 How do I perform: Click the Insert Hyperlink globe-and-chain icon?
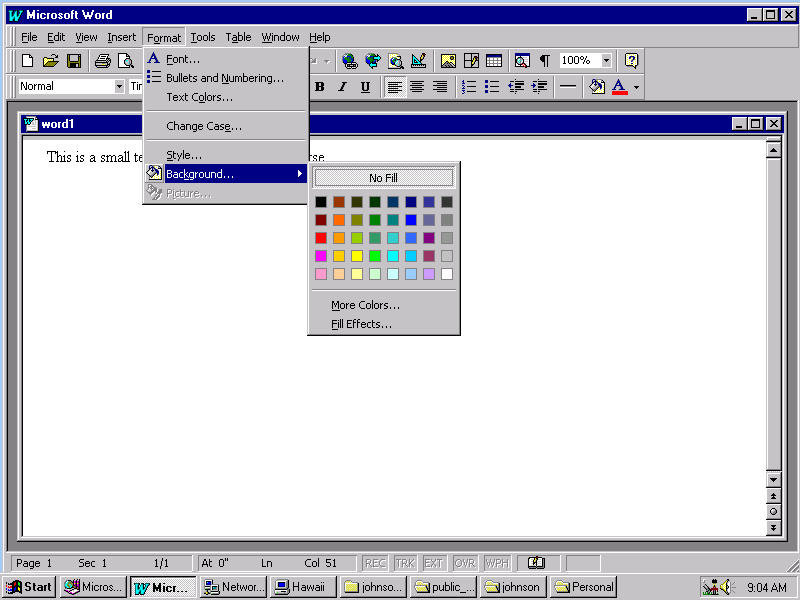[349, 61]
